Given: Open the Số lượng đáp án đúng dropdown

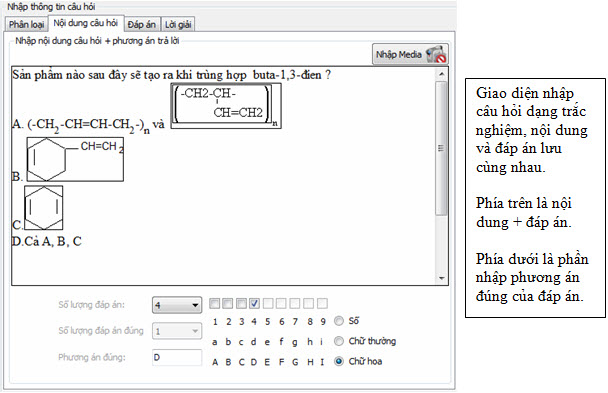Looking at the screenshot, I should pos(177,331).
